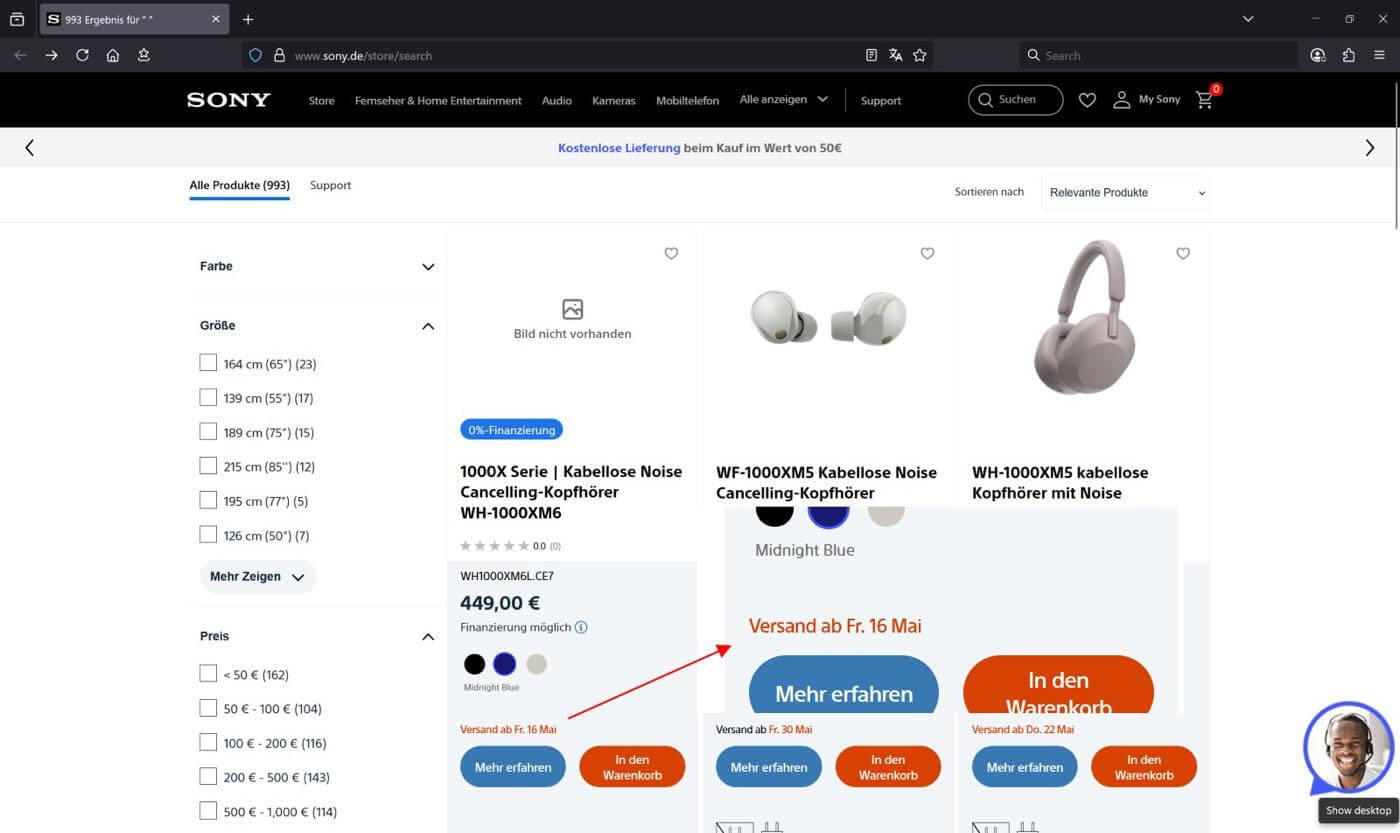Check the 164 cm (65") size filter
This screenshot has width=1400, height=833.
208,363
